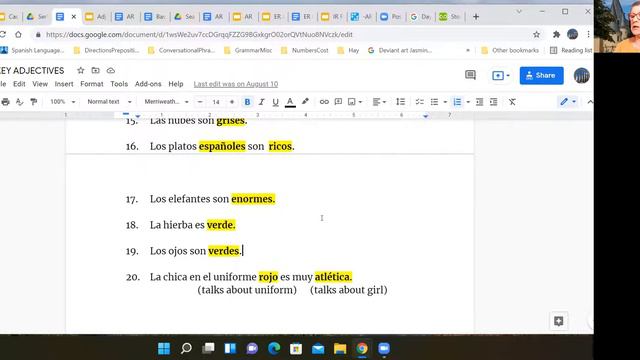Open File Explorer from taskbar

point(340,348)
